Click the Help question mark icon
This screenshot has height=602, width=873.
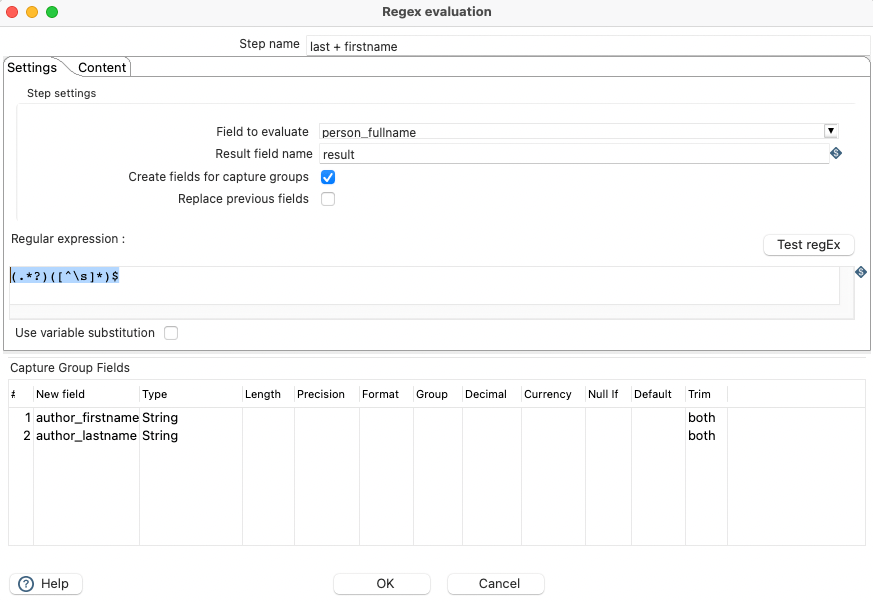[x=26, y=584]
